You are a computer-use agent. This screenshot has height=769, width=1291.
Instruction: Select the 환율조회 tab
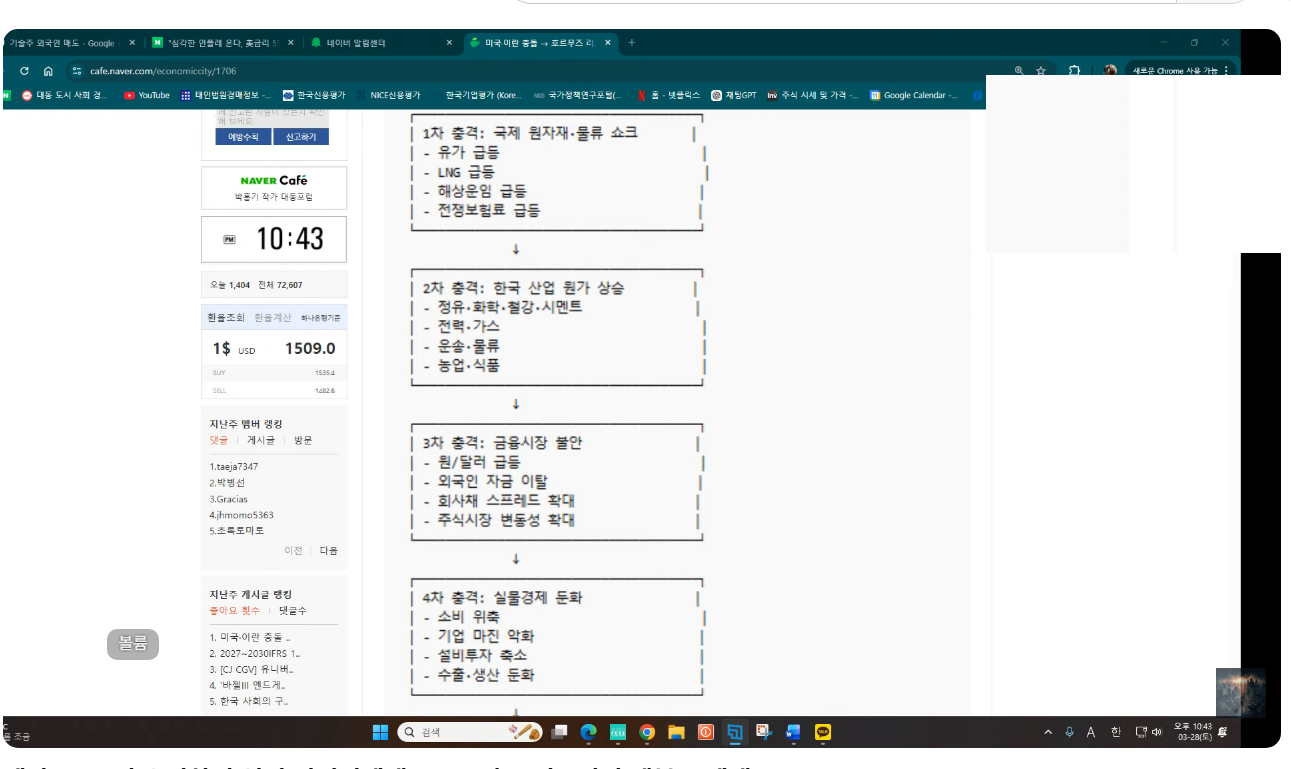click(x=225, y=317)
